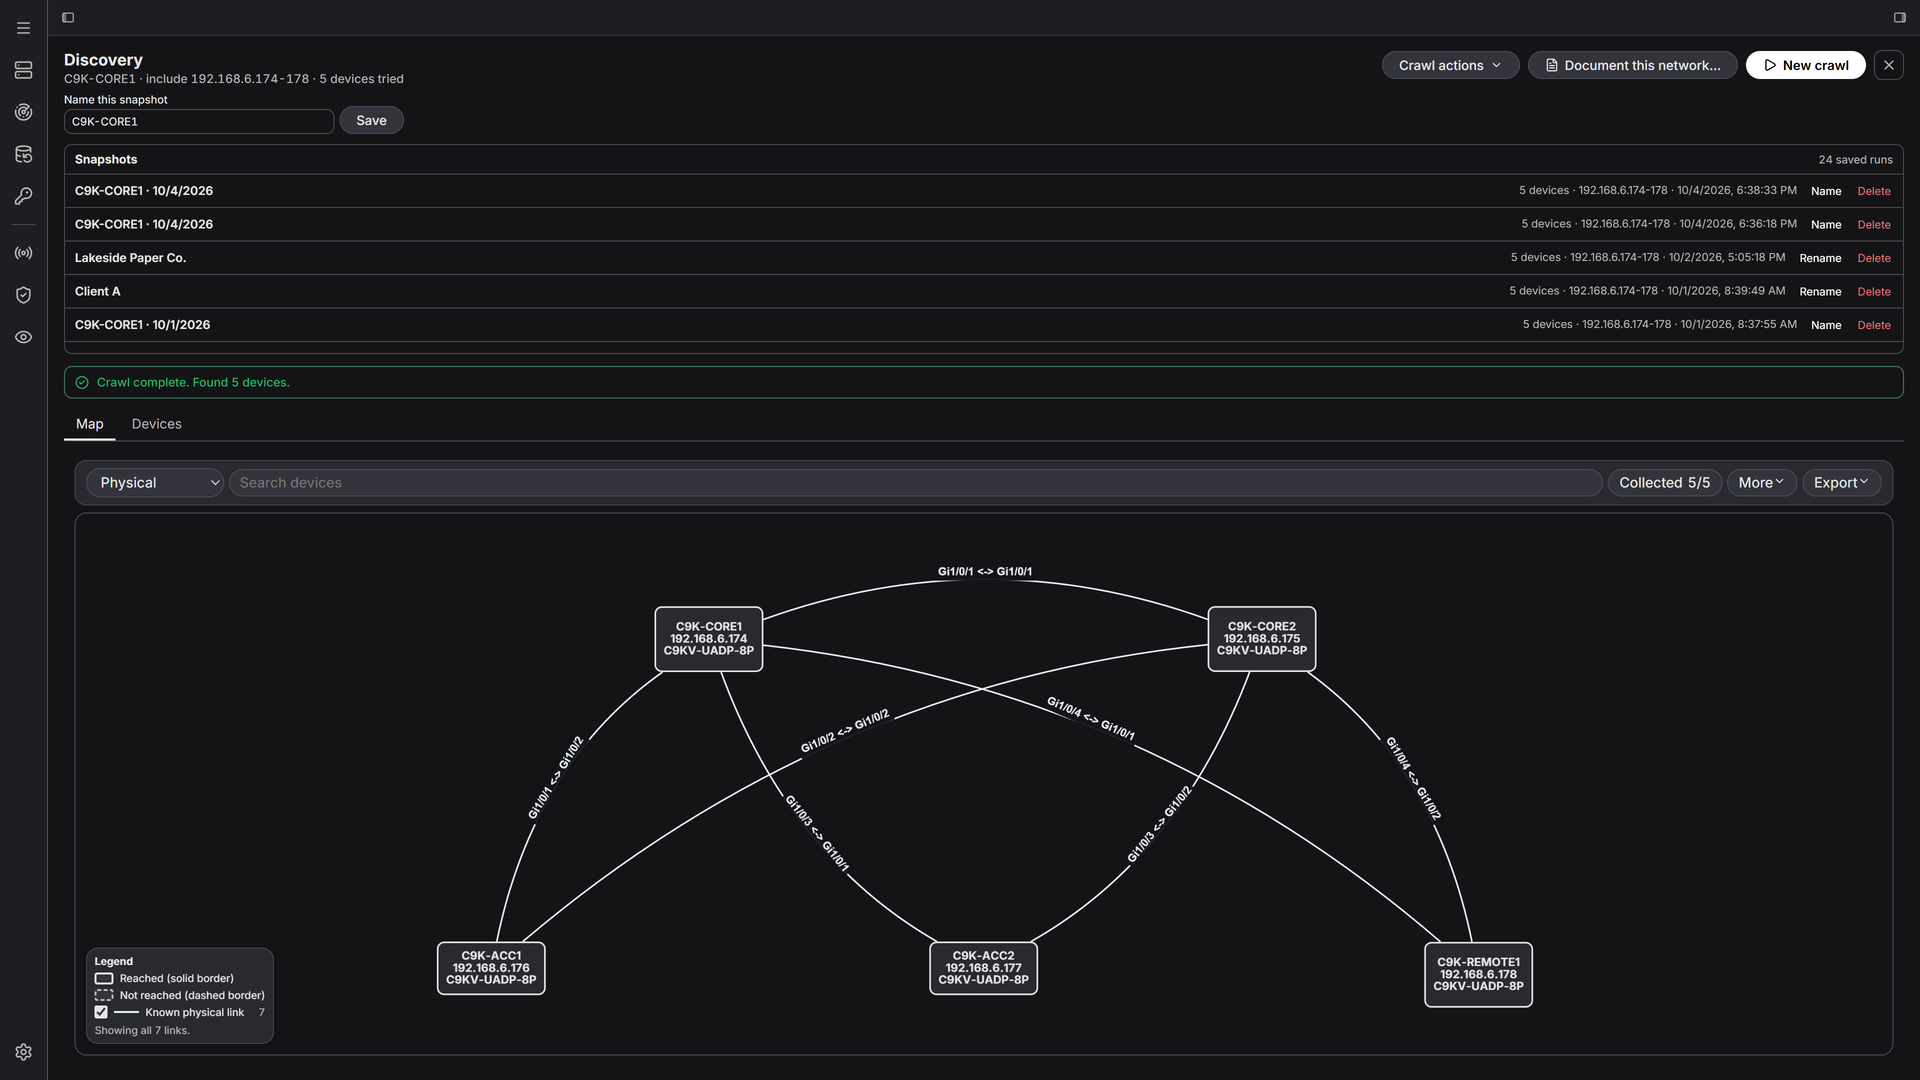The image size is (1920, 1080).
Task: Switch to the Devices tab
Action: [156, 424]
